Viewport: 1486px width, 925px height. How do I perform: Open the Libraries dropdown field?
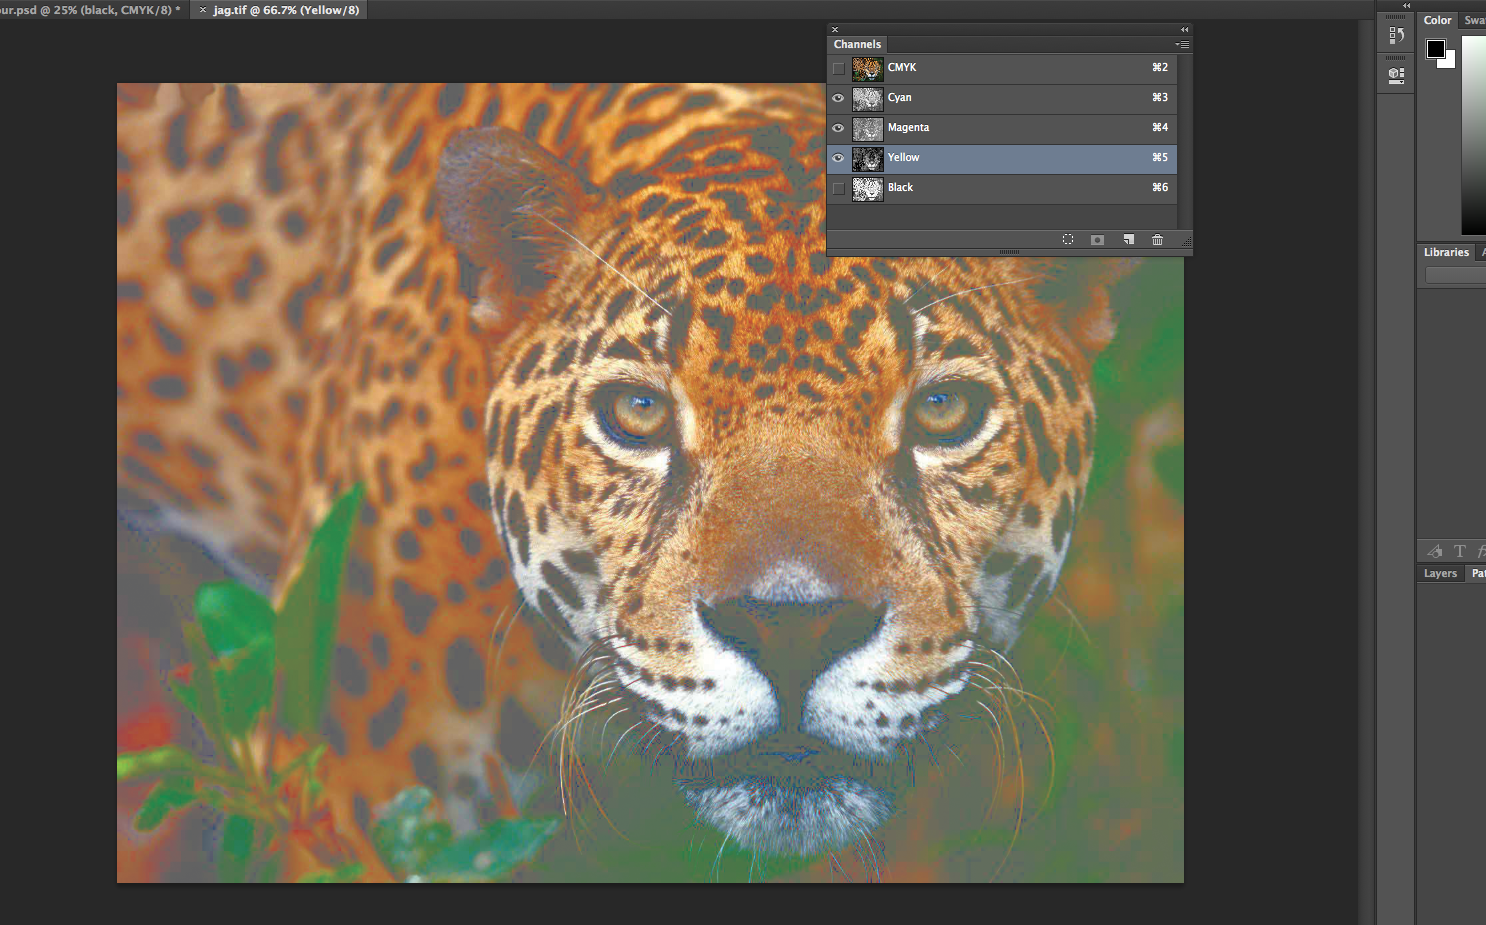[x=1455, y=275]
